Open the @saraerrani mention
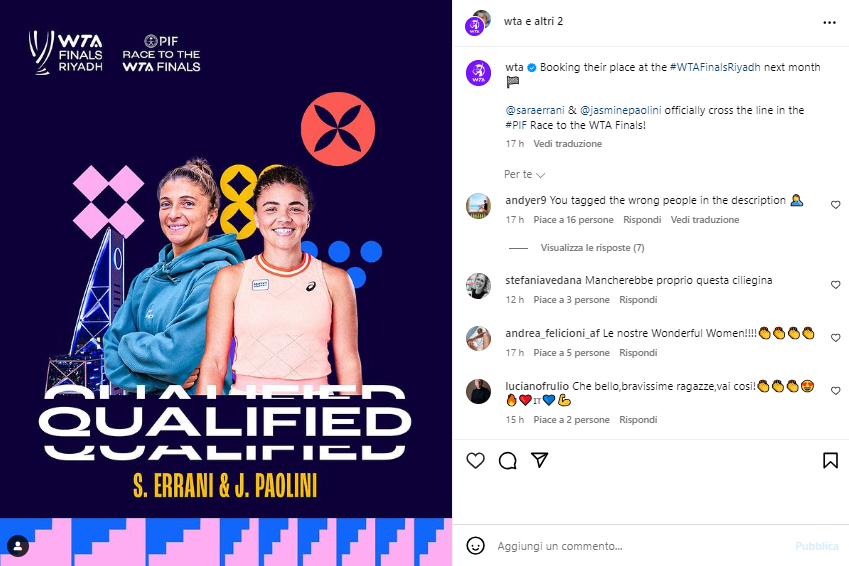 click(x=535, y=110)
